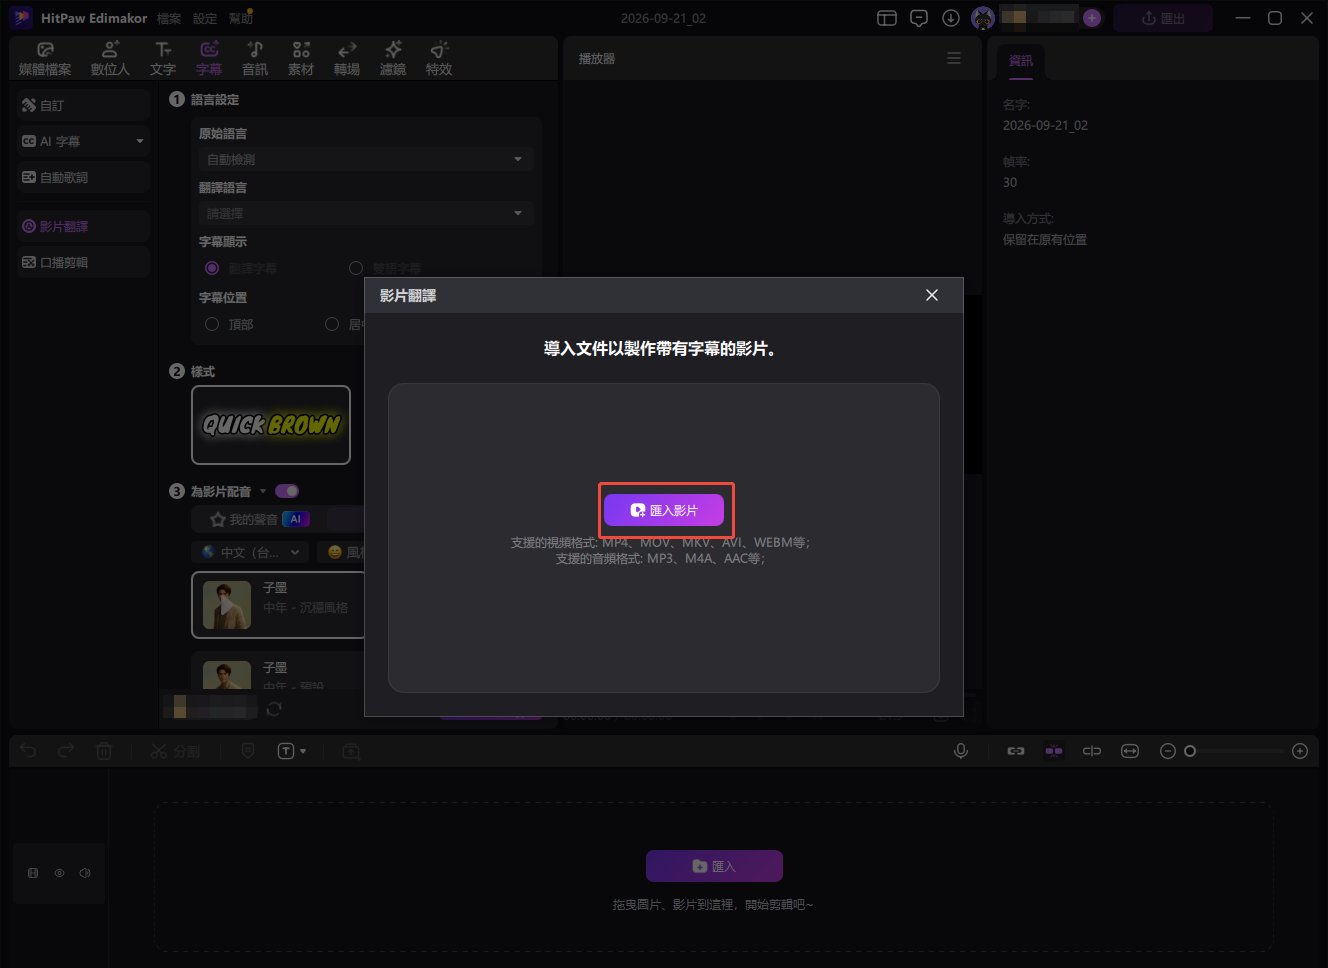This screenshot has height=968, width=1328.
Task: Open the 設定 menu
Action: pyautogui.click(x=205, y=19)
